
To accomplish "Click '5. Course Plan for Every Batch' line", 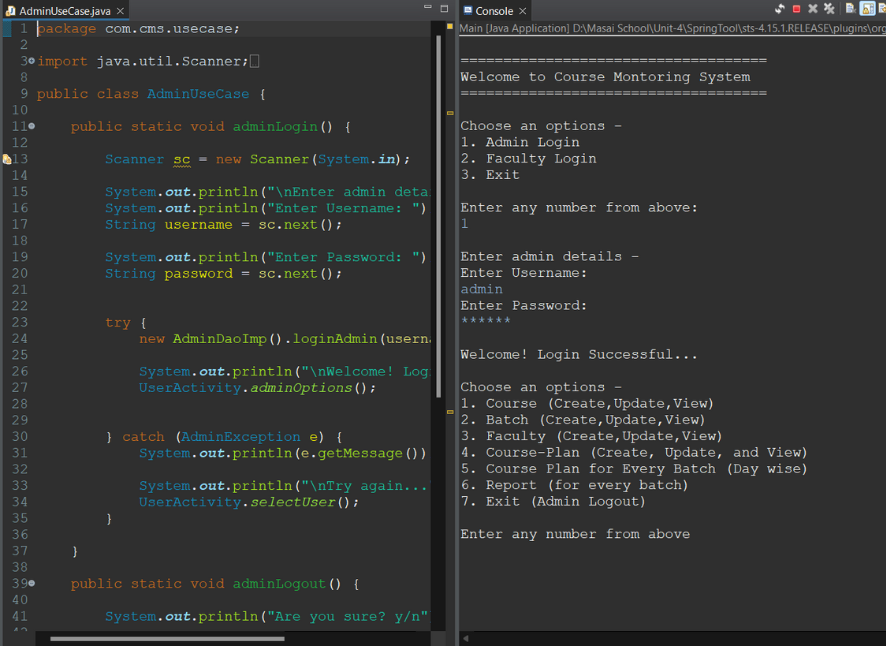I will click(634, 469).
